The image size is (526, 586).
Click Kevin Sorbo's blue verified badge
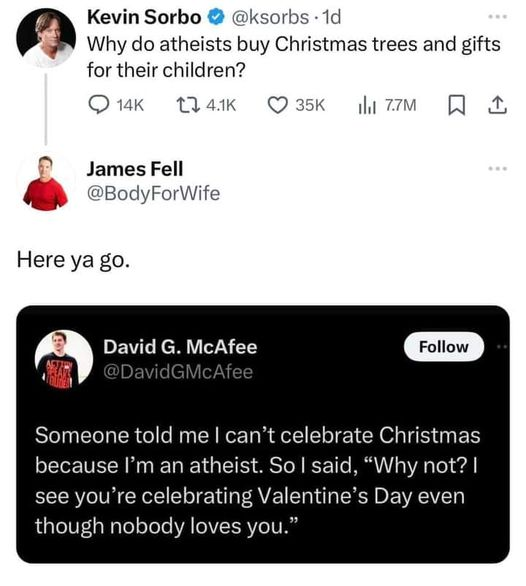216,17
